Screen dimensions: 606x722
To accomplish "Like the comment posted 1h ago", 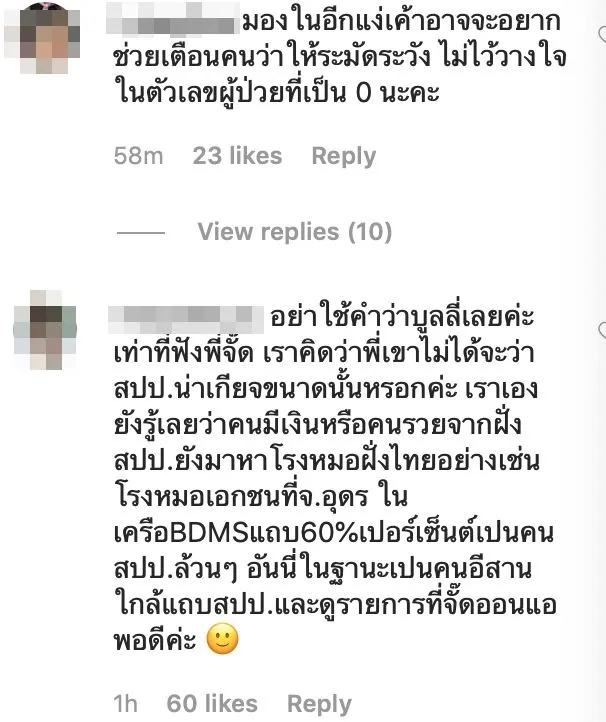I will pos(602,330).
